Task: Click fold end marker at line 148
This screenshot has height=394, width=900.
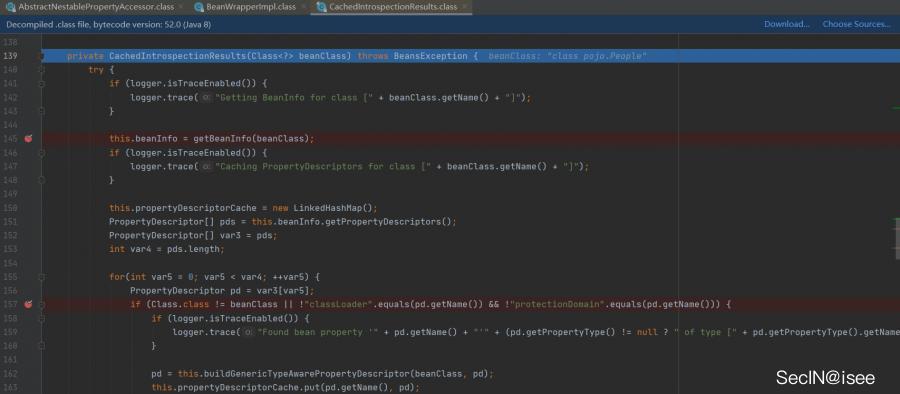Action: (x=42, y=180)
